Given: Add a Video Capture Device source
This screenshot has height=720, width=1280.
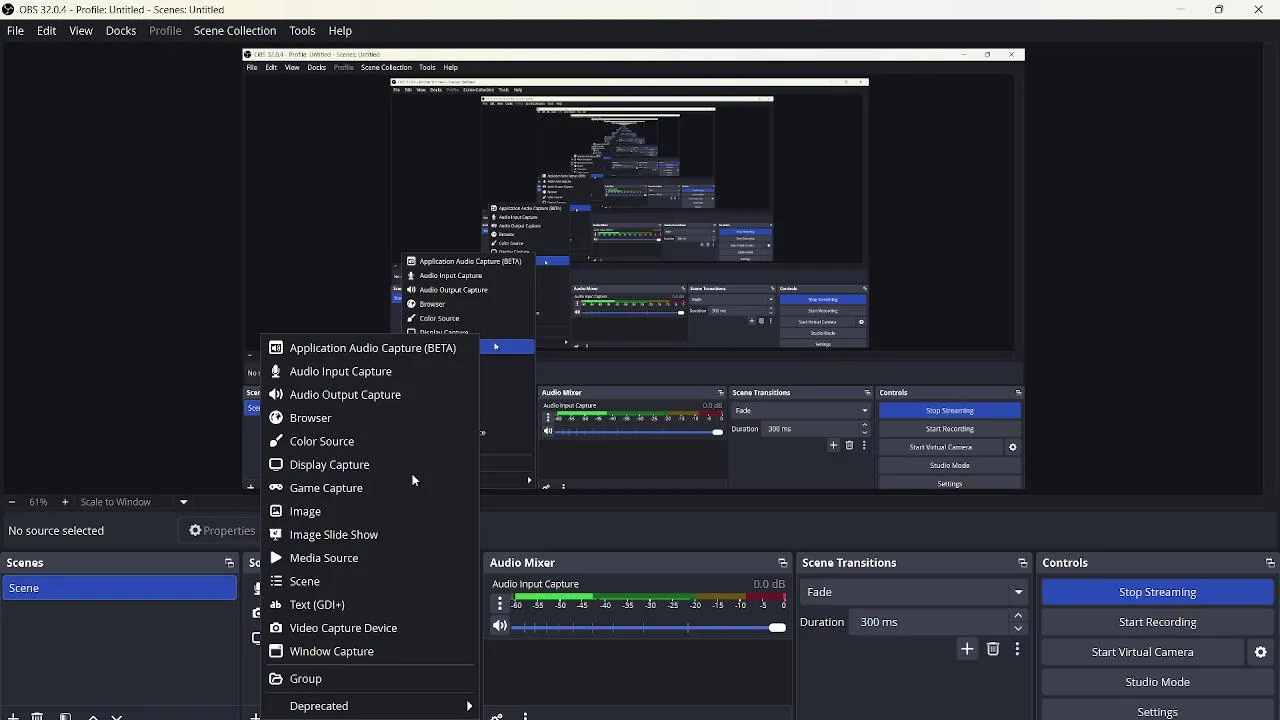Looking at the screenshot, I should (x=370, y=628).
